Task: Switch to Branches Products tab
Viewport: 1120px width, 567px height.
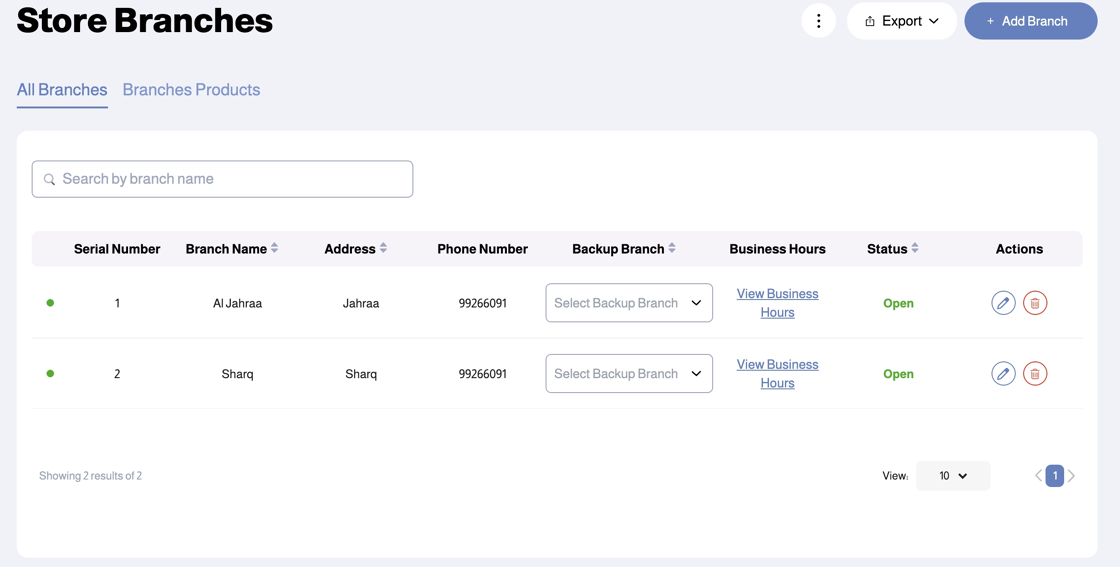Action: point(191,90)
